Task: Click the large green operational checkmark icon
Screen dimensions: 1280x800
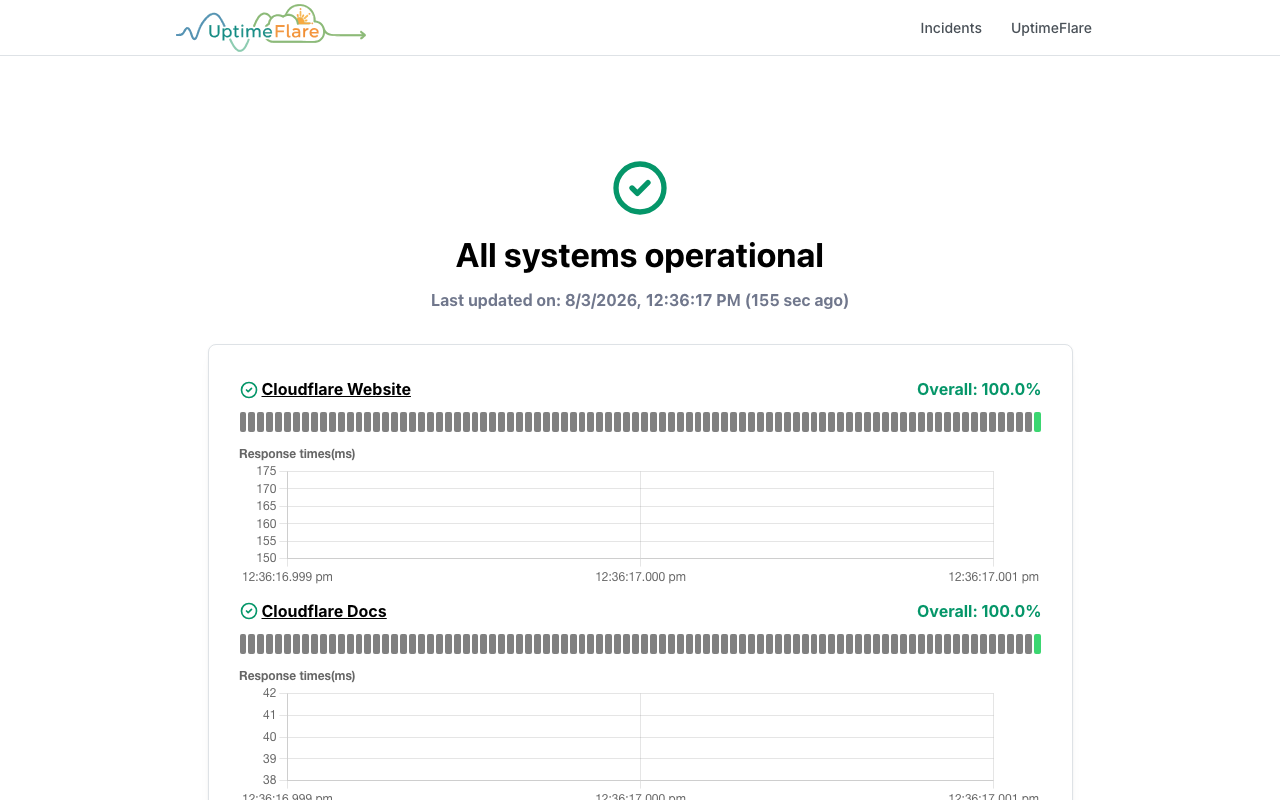Action: tap(640, 188)
